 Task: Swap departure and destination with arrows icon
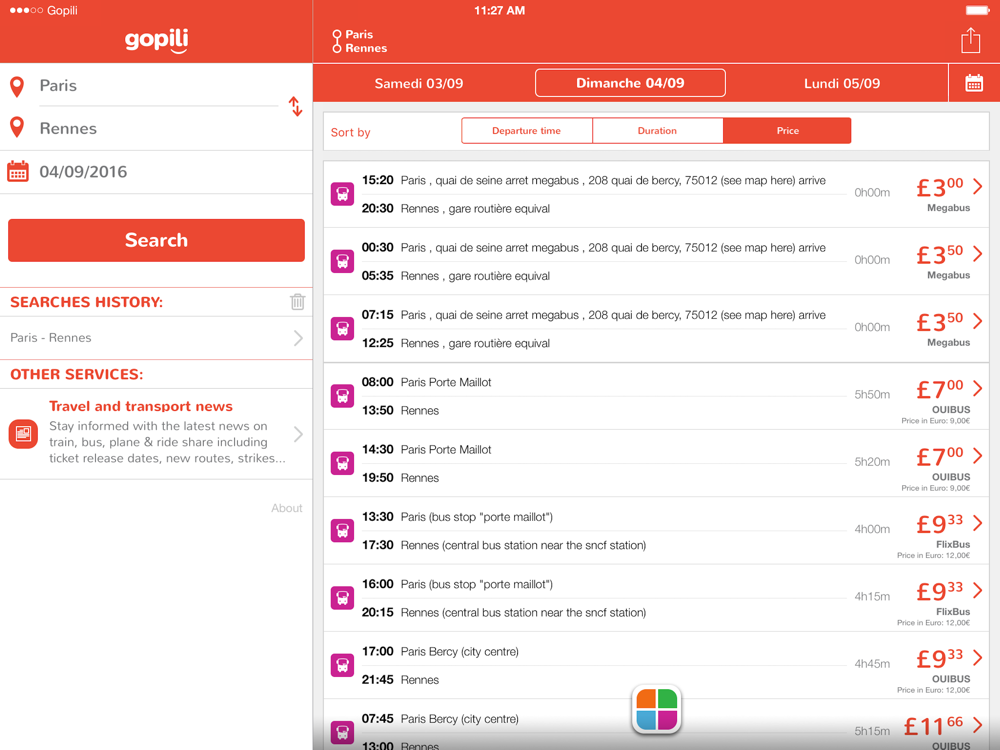tap(295, 107)
